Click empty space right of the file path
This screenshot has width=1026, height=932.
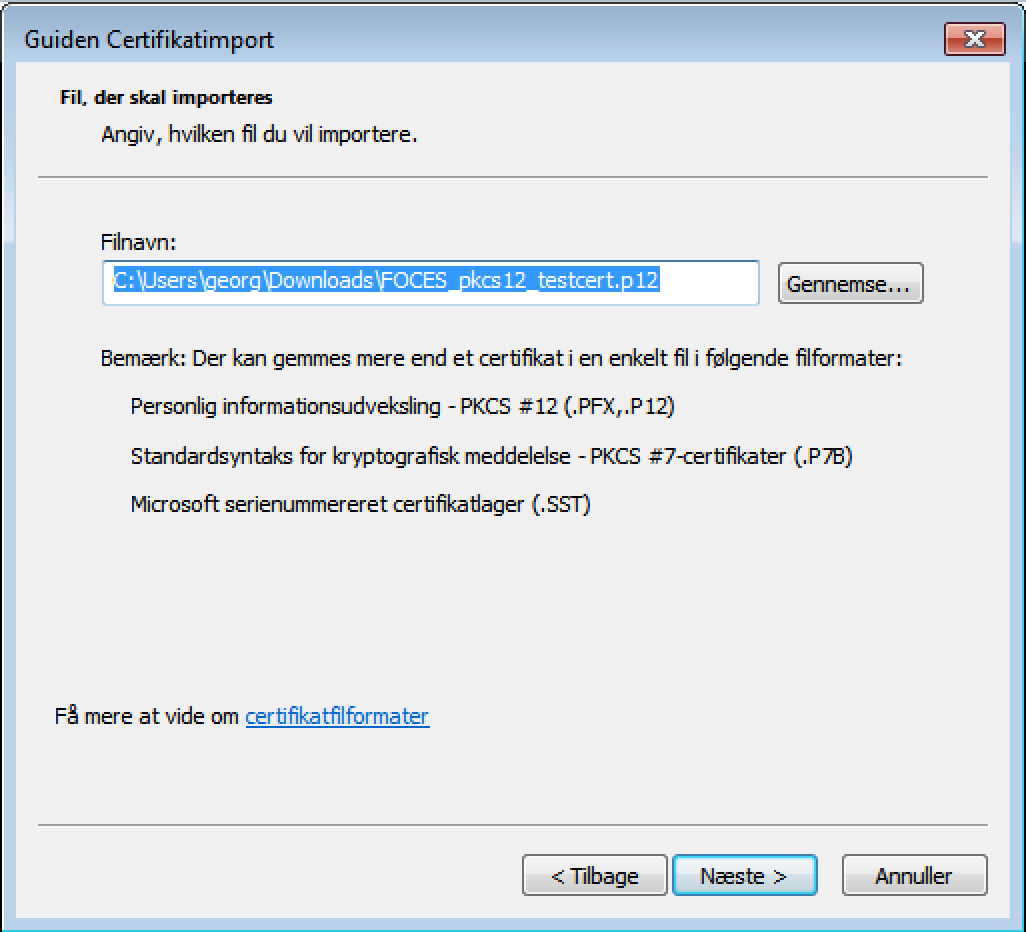click(710, 282)
